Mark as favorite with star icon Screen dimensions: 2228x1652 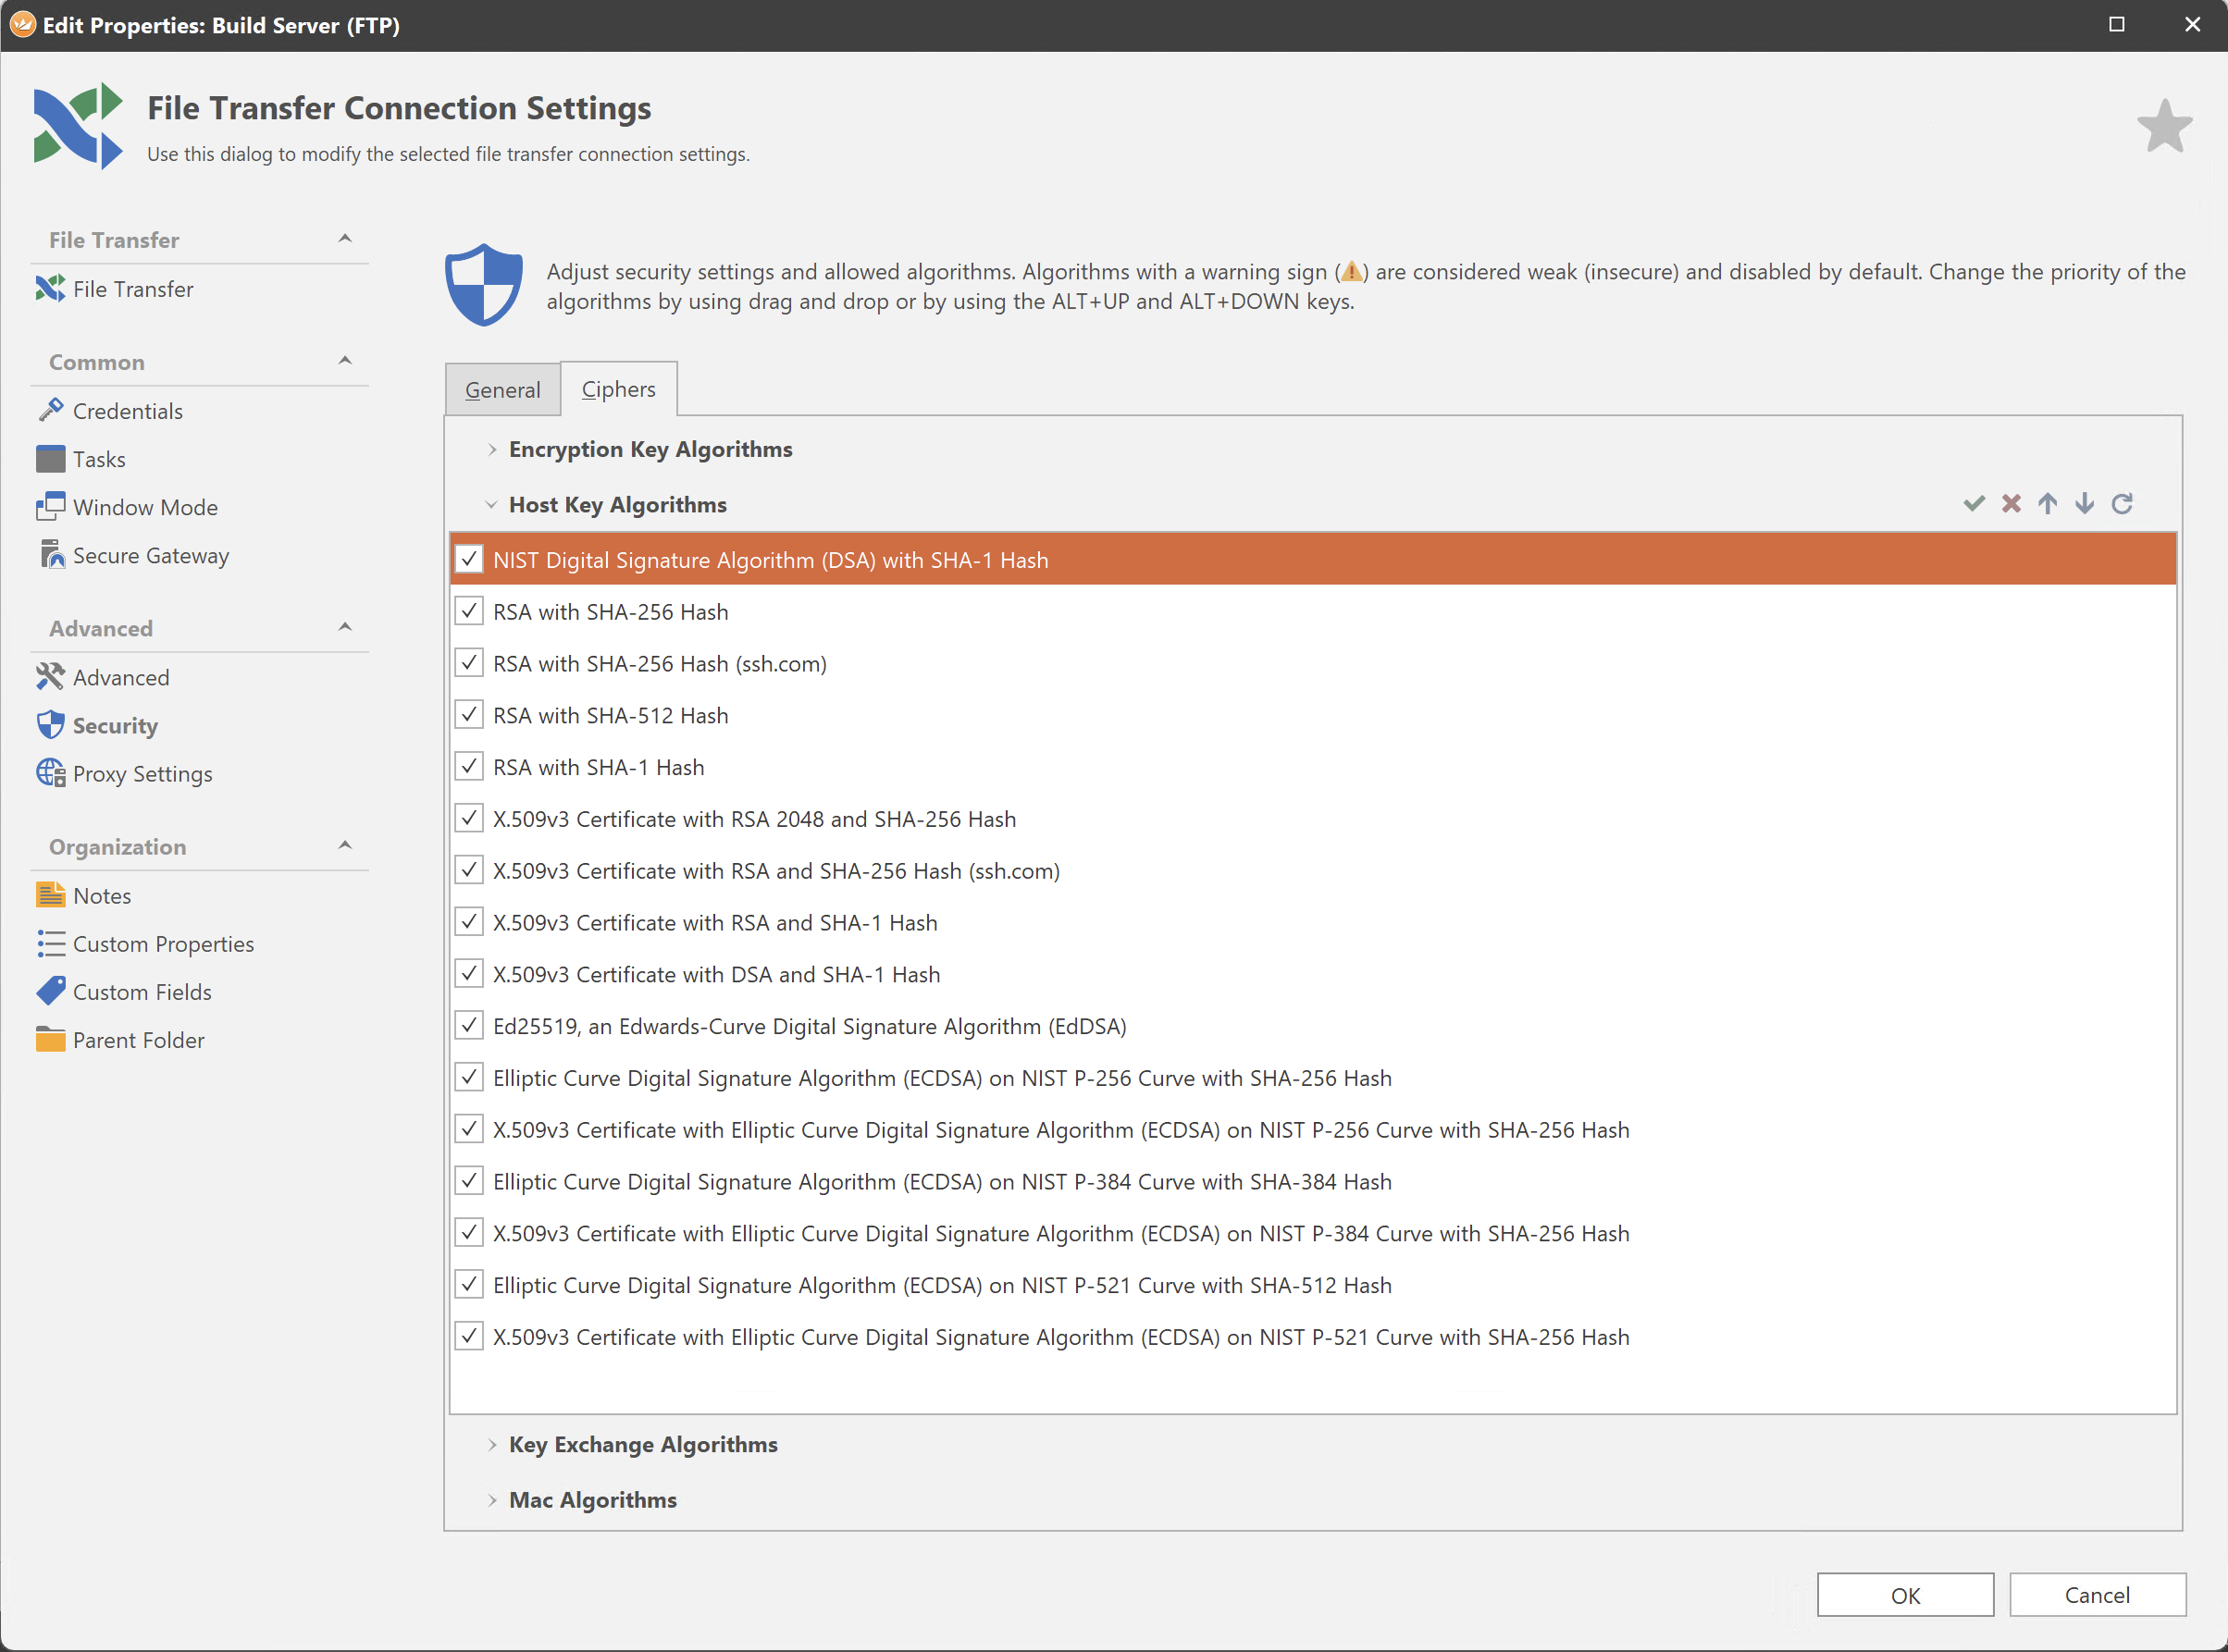click(2164, 127)
